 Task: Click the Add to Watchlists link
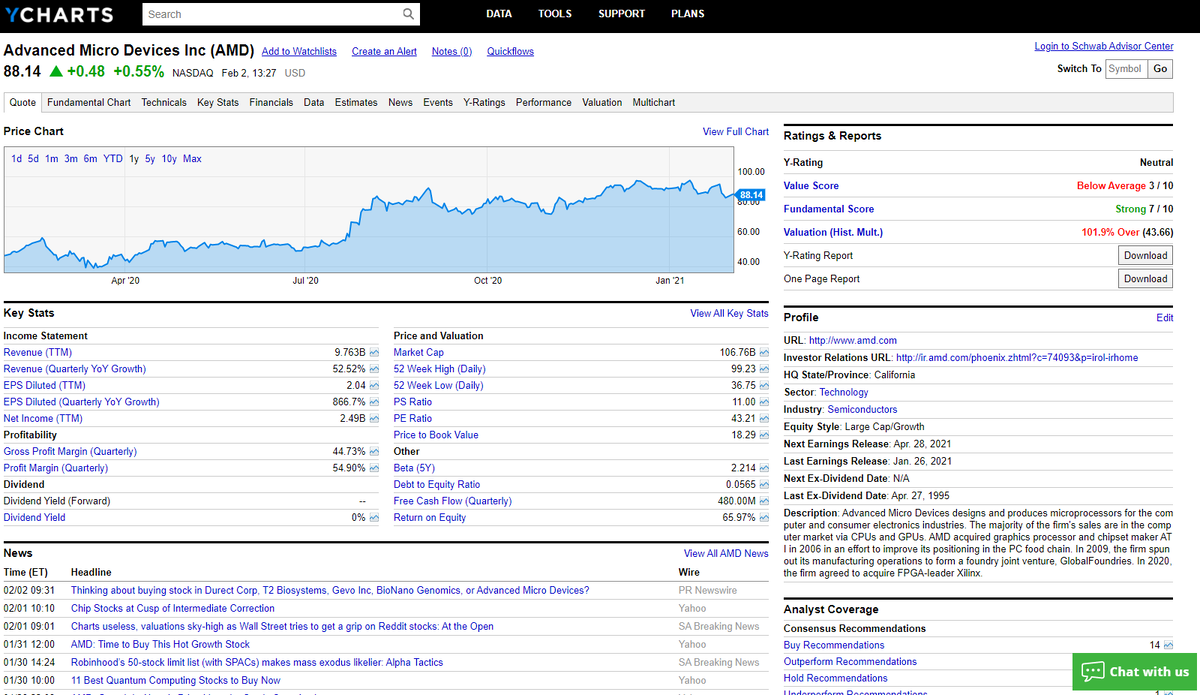point(299,51)
